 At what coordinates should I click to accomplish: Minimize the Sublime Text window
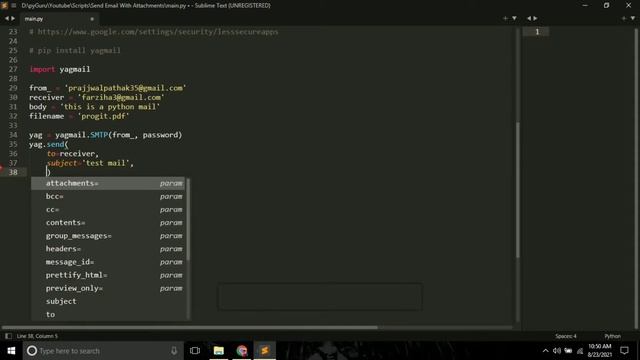585,5
